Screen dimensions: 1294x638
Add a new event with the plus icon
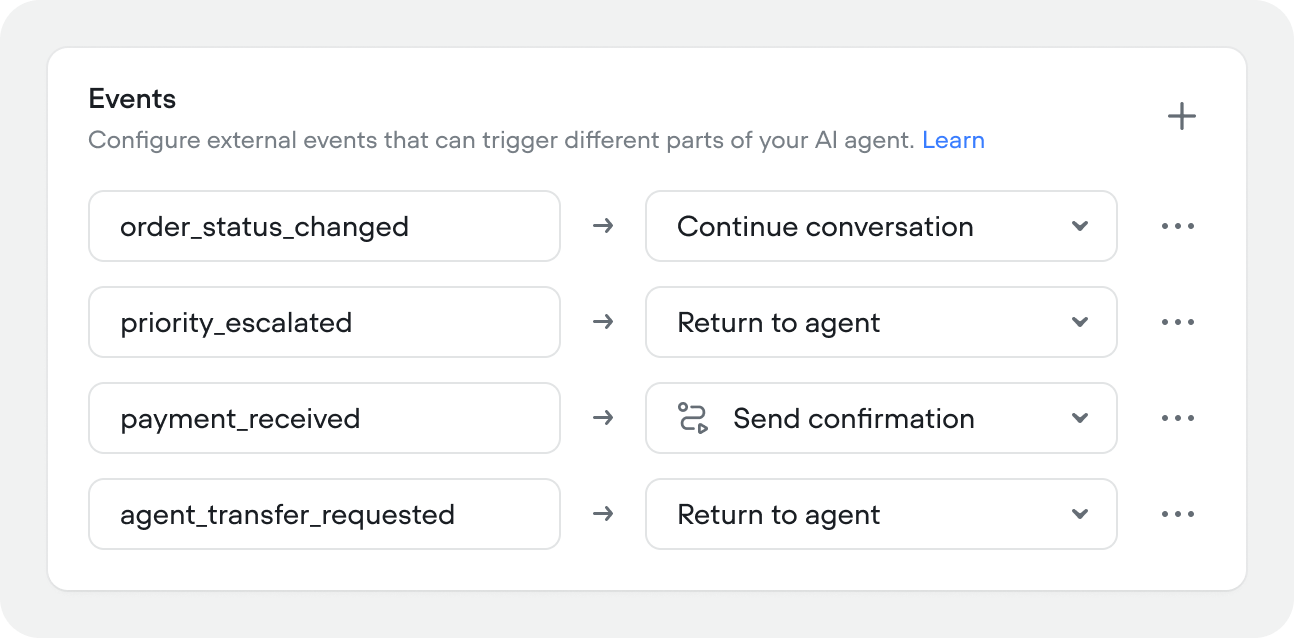pos(1182,116)
